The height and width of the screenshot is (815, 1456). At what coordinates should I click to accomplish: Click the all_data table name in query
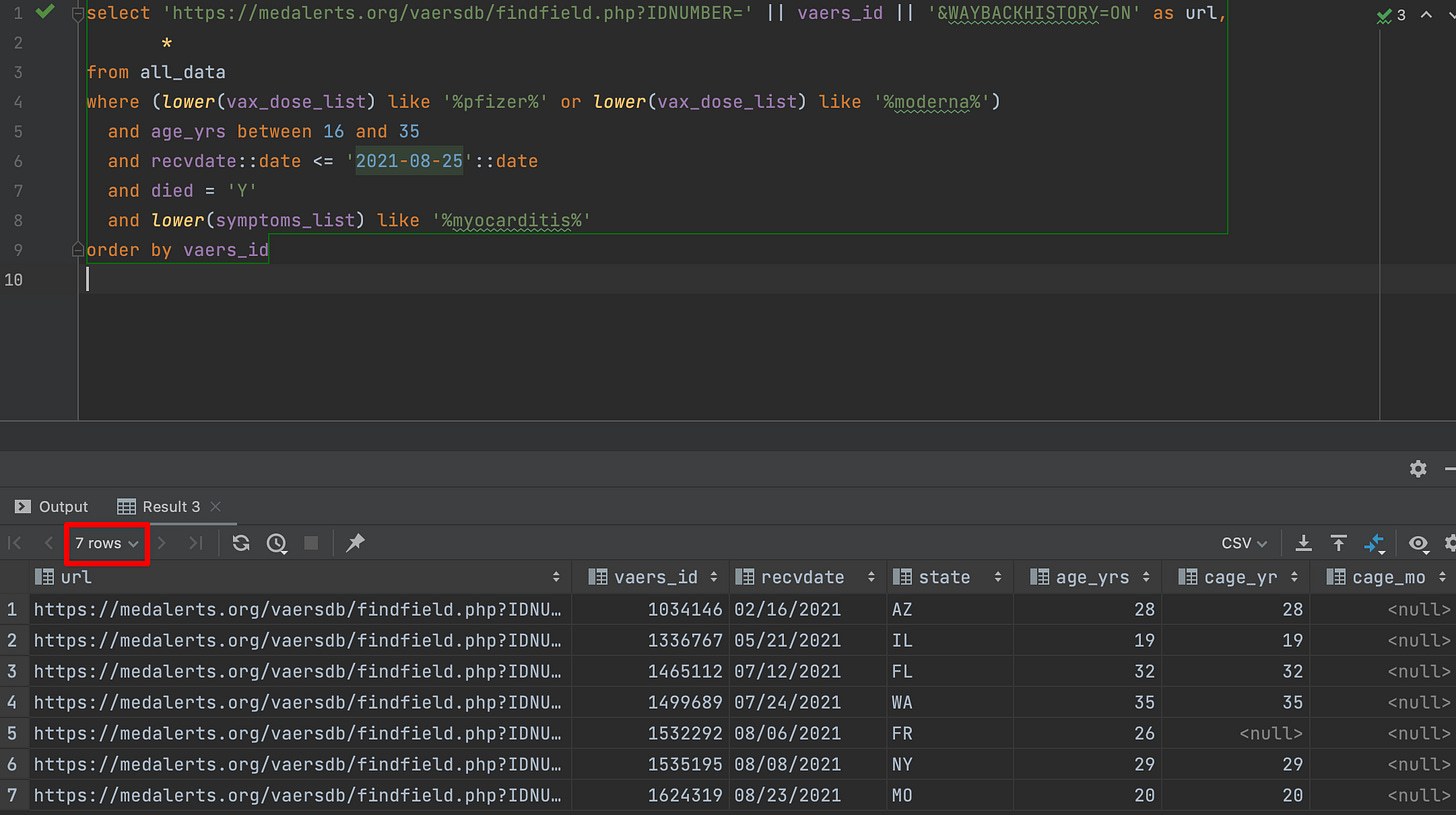183,73
